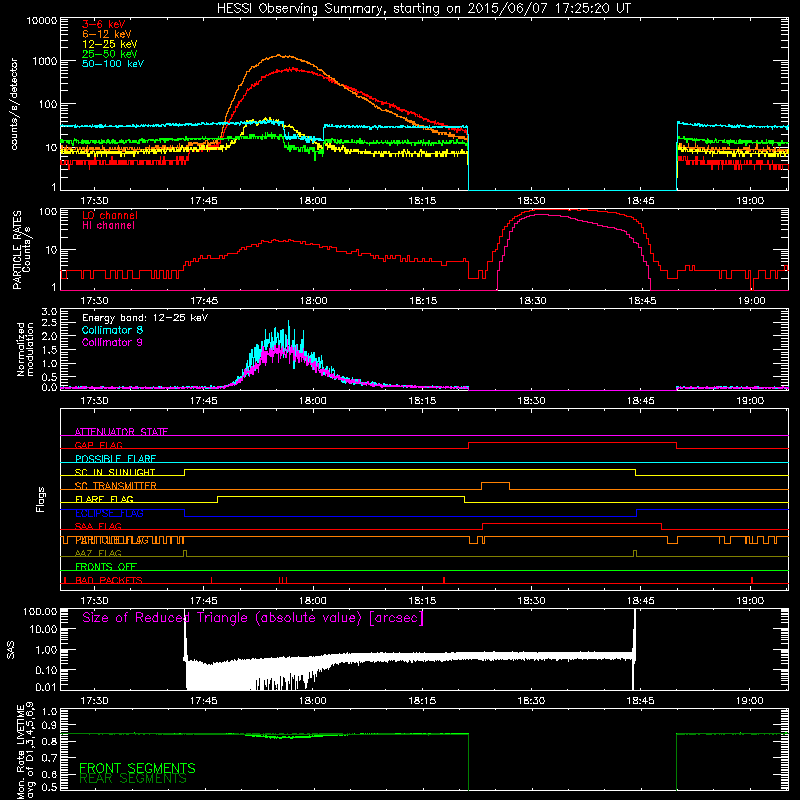Select the 3-6 keV legend label
The image size is (800, 800).
coord(103,24)
